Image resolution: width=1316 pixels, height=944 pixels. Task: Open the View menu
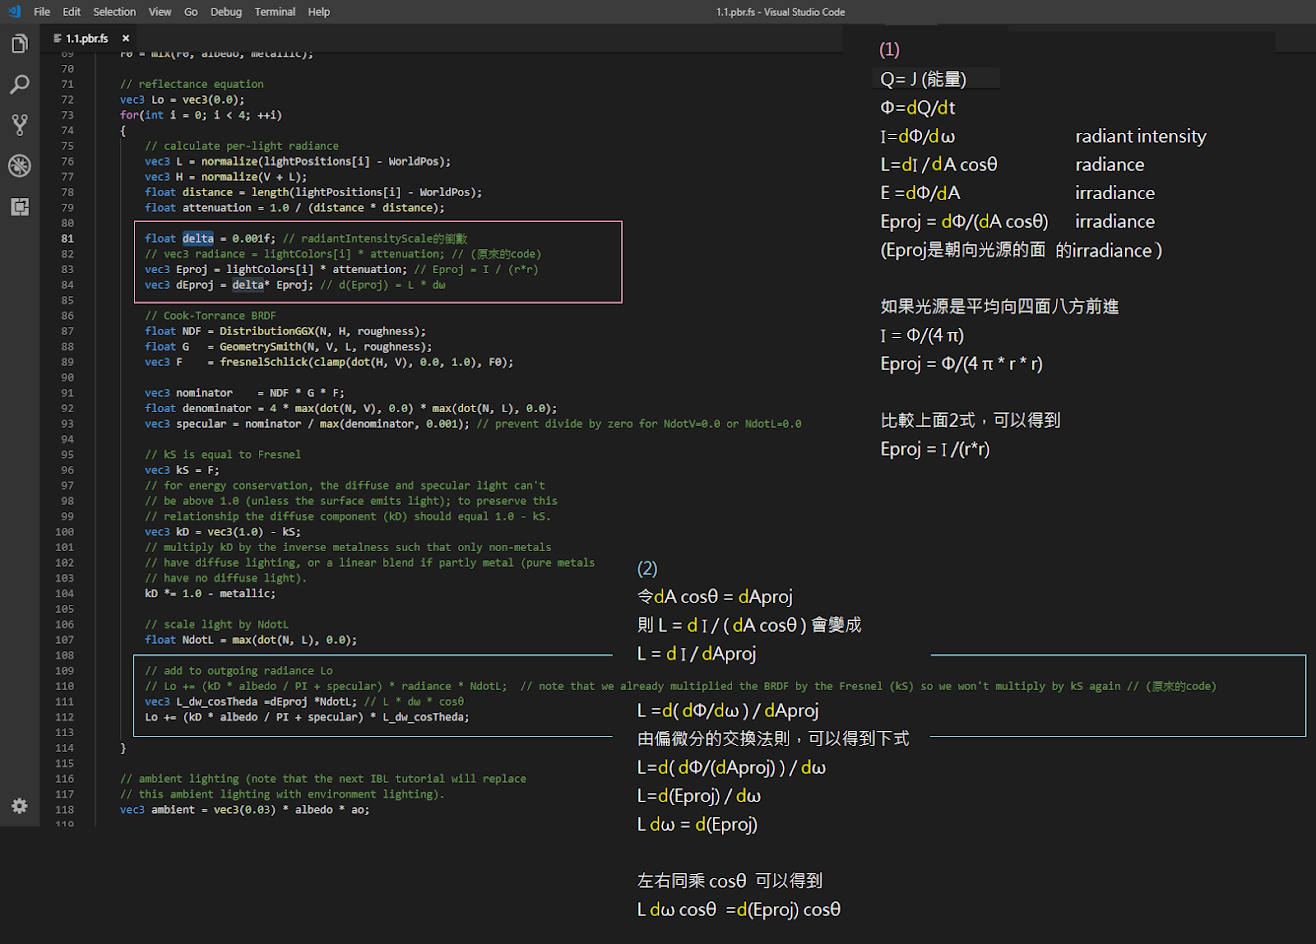point(159,12)
